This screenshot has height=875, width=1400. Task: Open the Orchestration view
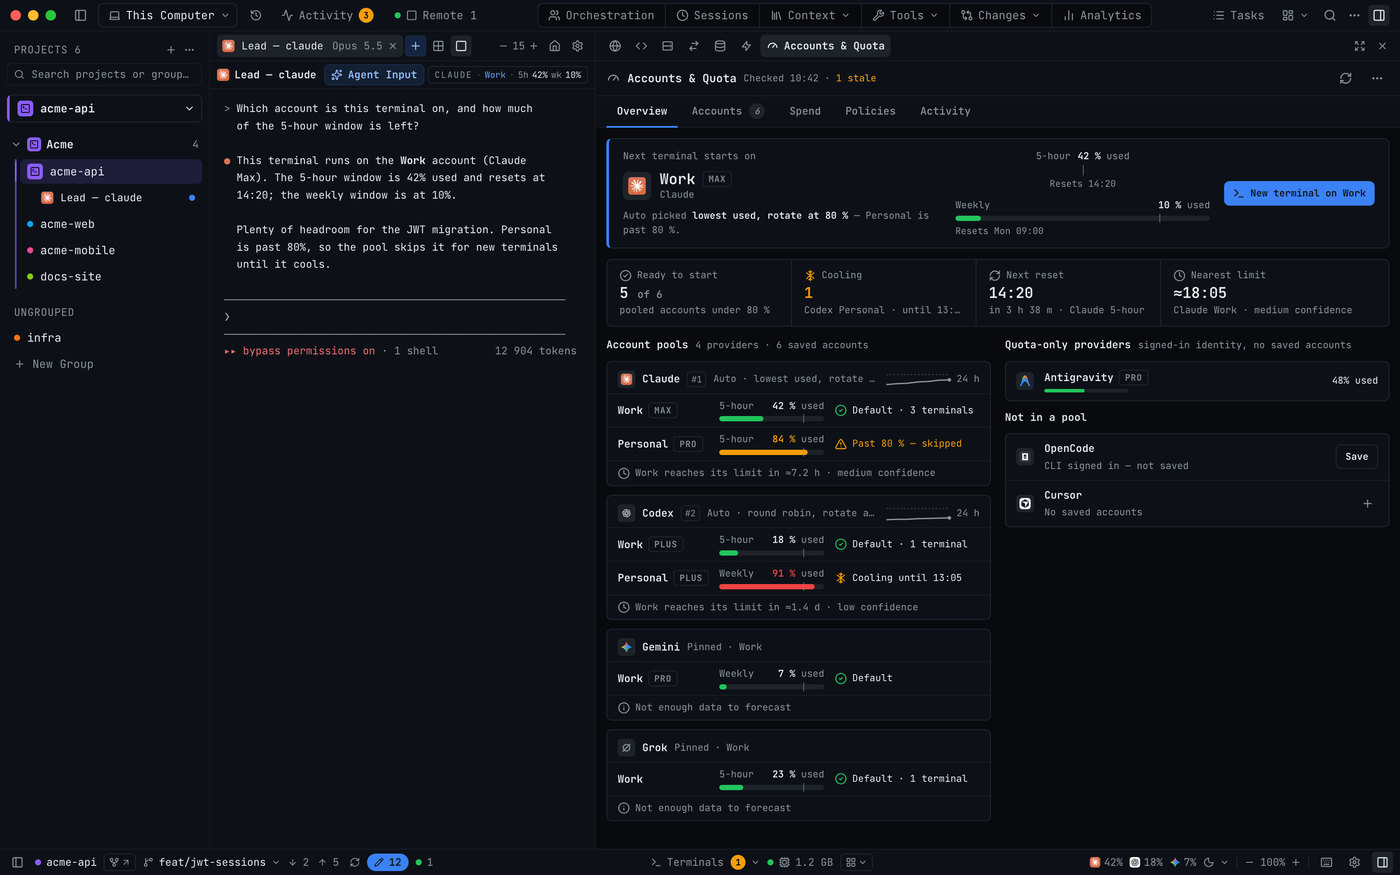[601, 15]
